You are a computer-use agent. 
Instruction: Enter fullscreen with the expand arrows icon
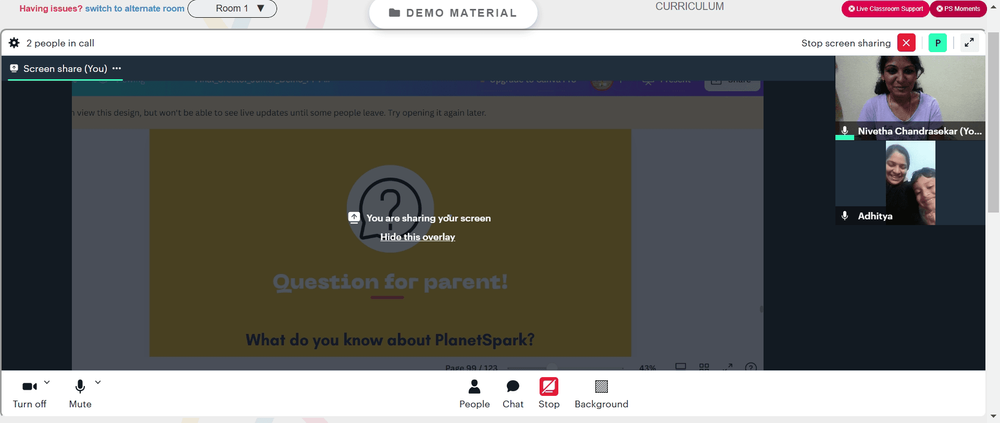[969, 43]
